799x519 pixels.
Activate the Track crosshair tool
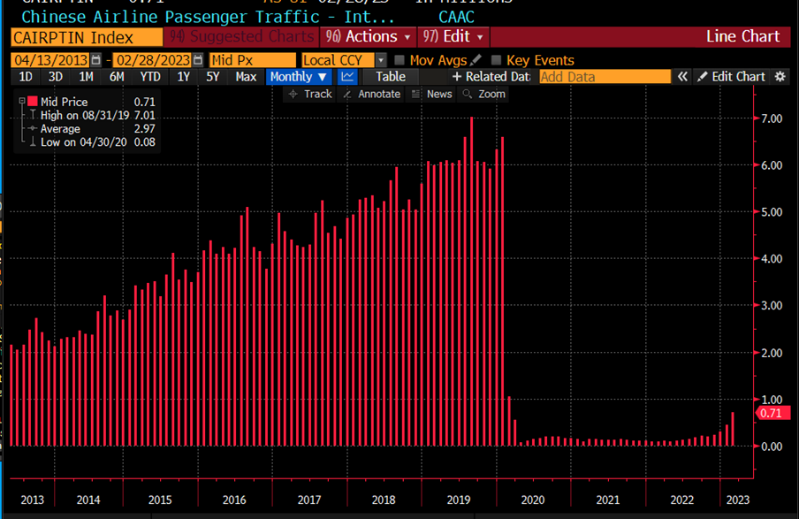(310, 94)
